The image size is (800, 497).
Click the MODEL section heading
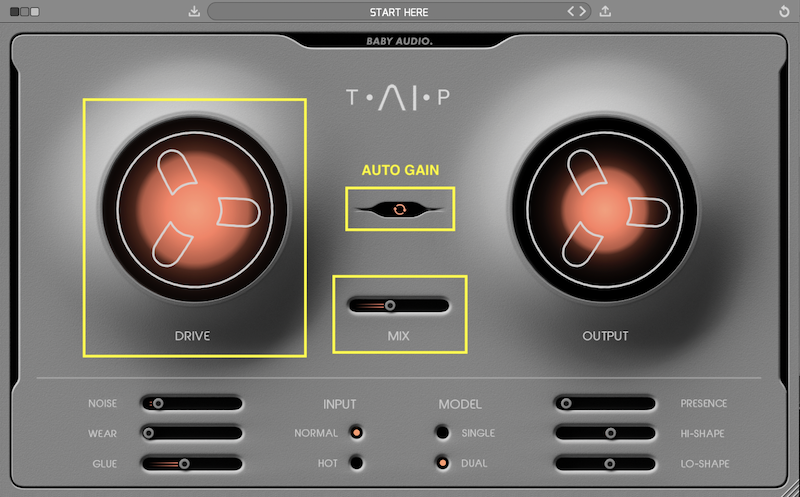click(x=460, y=404)
